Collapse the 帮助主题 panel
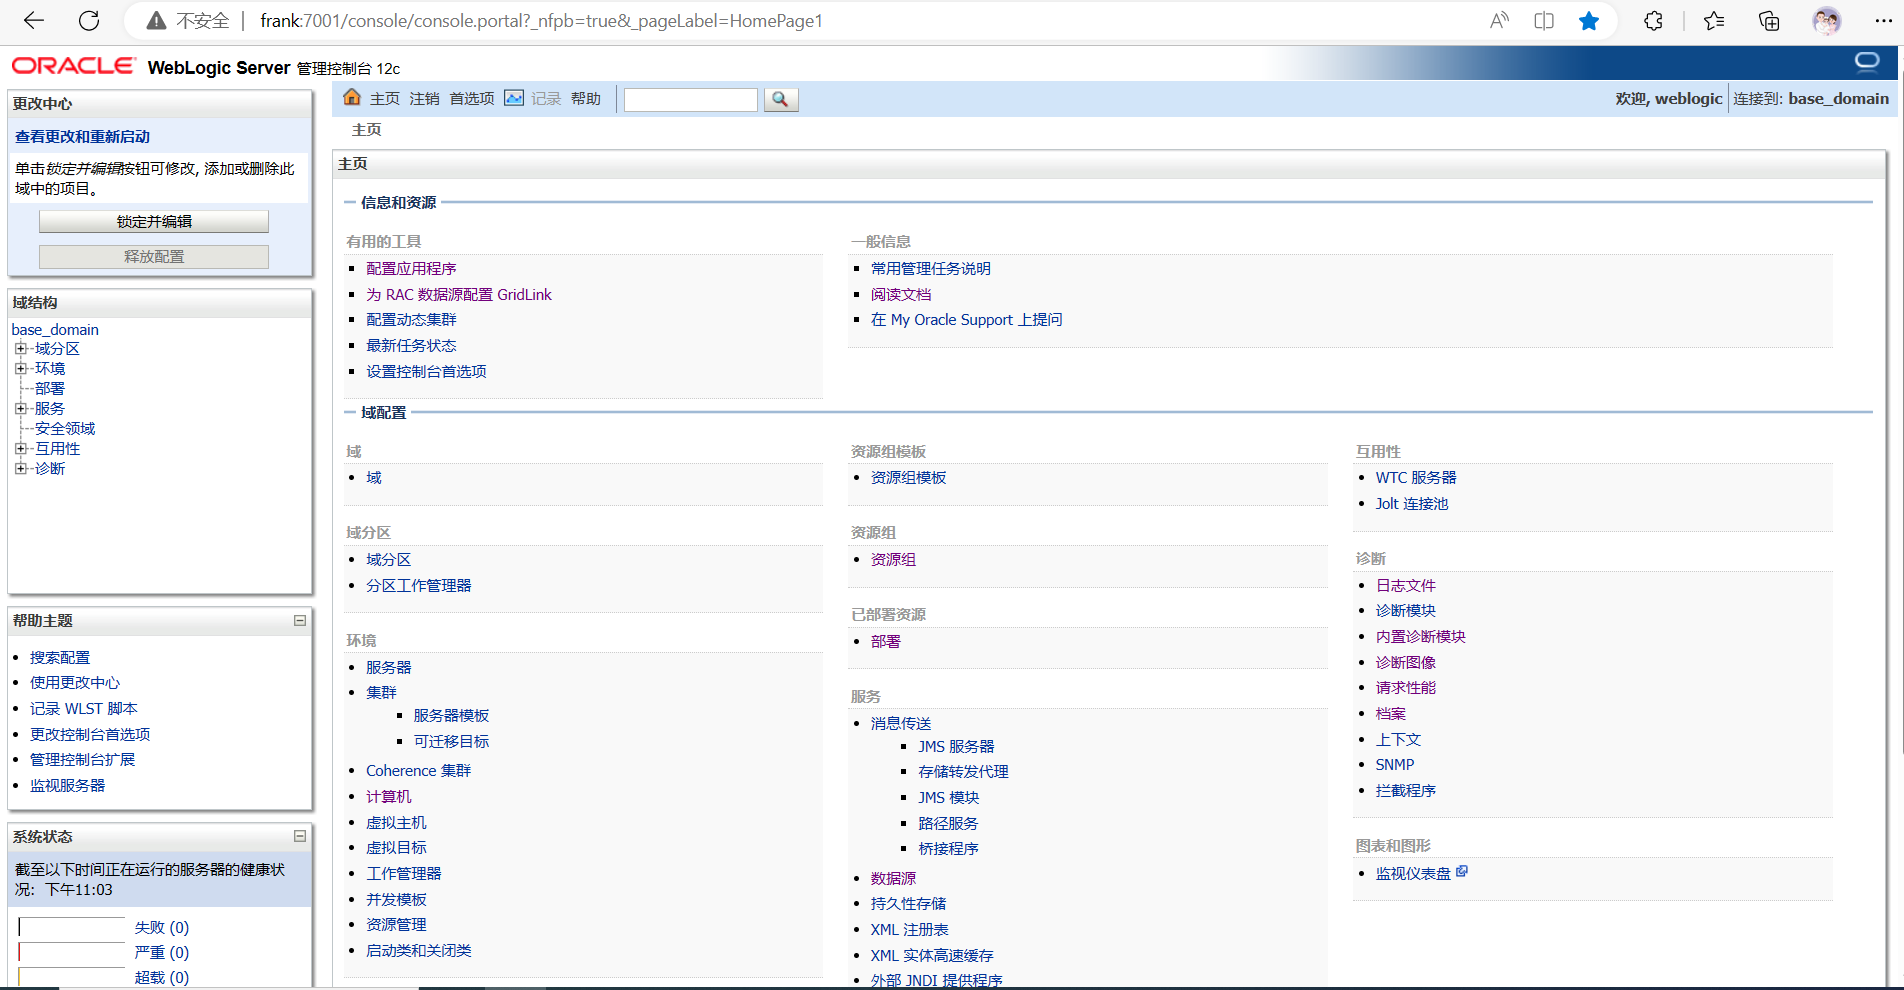 point(299,620)
